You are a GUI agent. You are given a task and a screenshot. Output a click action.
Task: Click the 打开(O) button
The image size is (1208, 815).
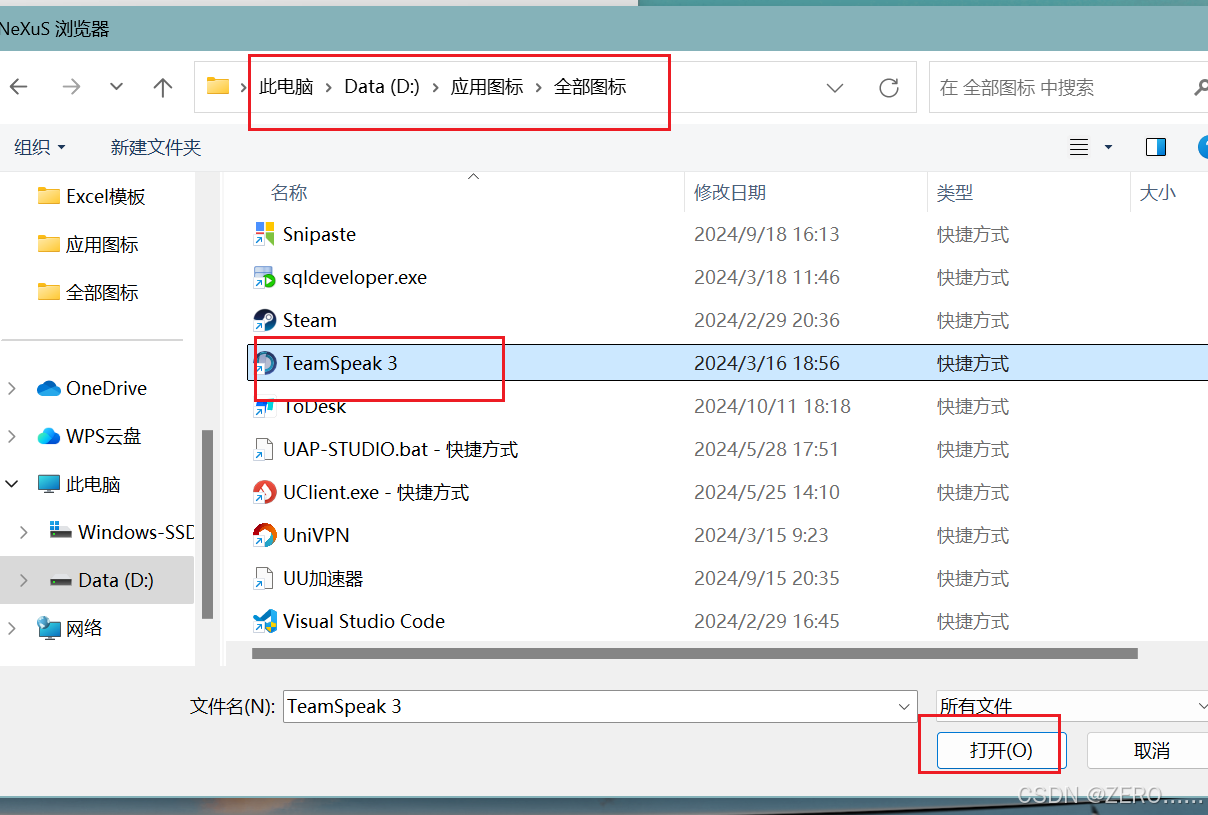point(1001,750)
